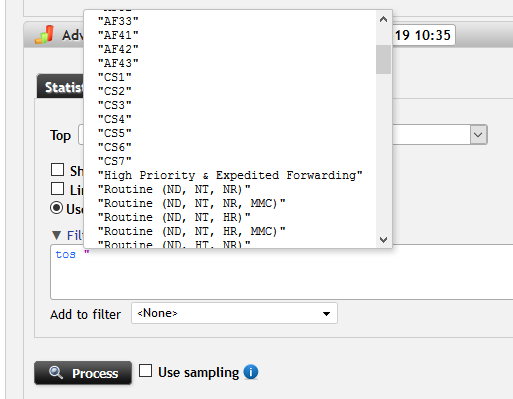This screenshot has width=513, height=399.
Task: Pick "CS5" tos value
Action: click(x=115, y=133)
